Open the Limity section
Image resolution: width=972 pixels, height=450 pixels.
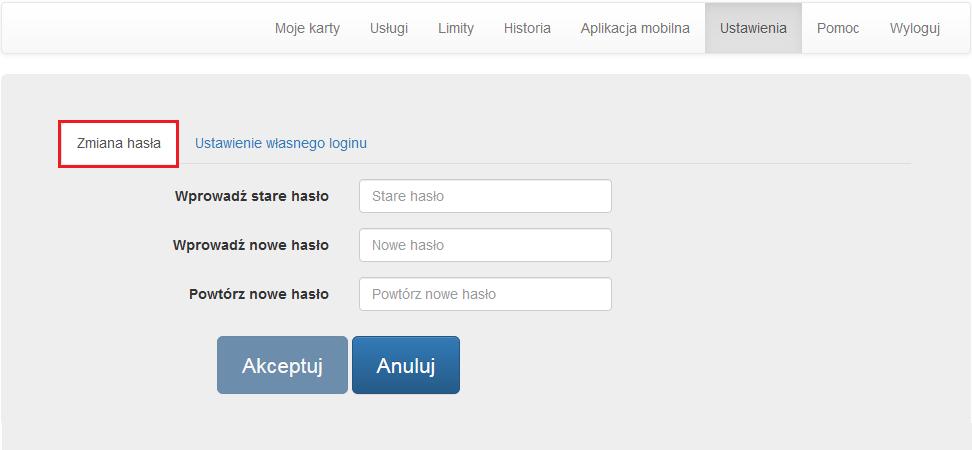[x=456, y=29]
